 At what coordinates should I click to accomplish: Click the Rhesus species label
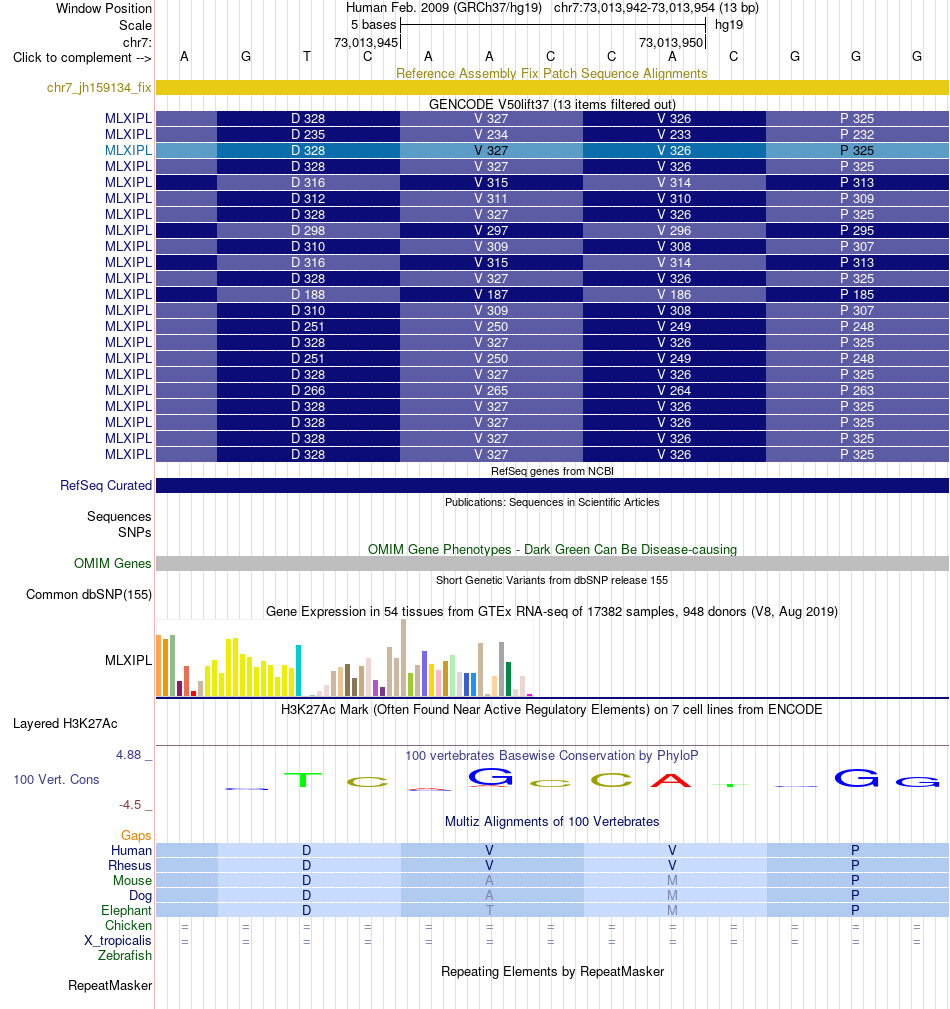(x=130, y=866)
